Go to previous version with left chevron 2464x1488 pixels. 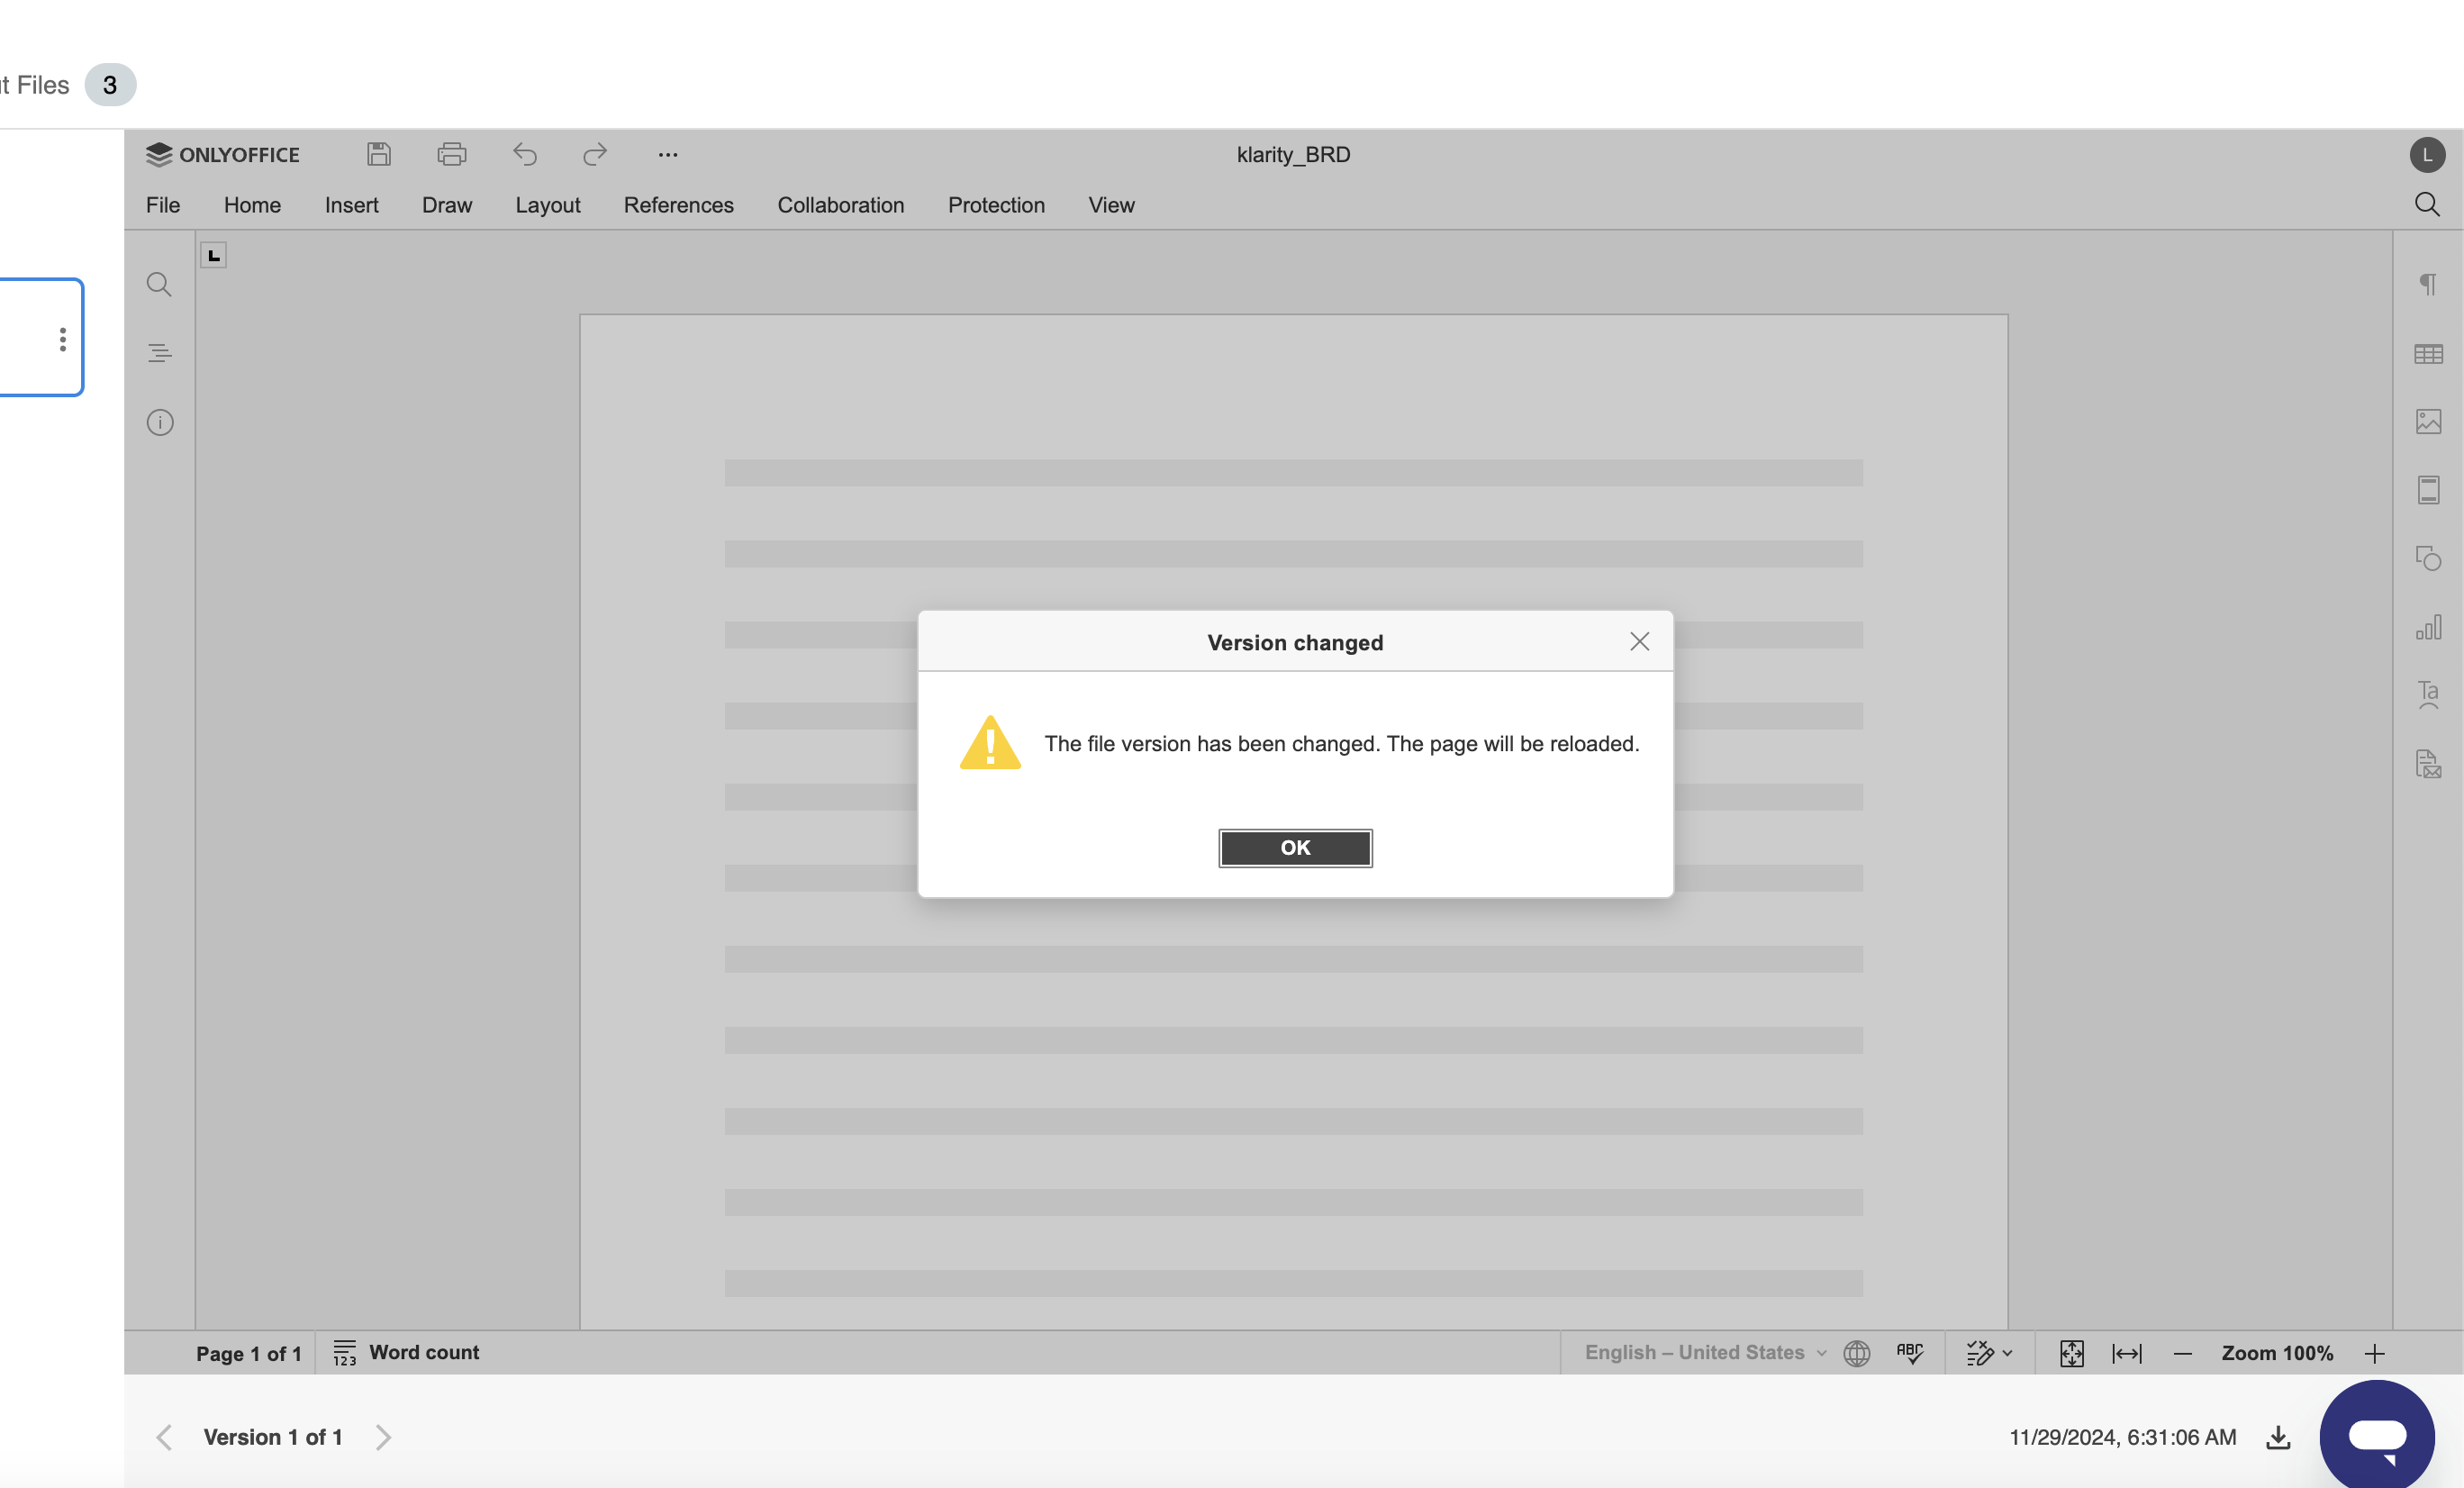[x=164, y=1437]
